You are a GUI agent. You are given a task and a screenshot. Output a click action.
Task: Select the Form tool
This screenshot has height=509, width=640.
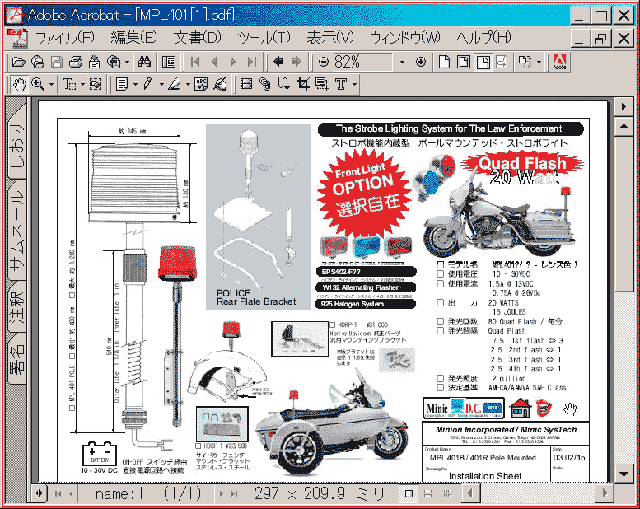322,84
